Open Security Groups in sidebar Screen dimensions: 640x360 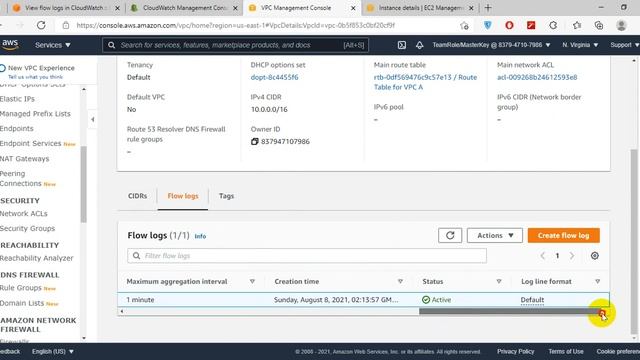27,228
